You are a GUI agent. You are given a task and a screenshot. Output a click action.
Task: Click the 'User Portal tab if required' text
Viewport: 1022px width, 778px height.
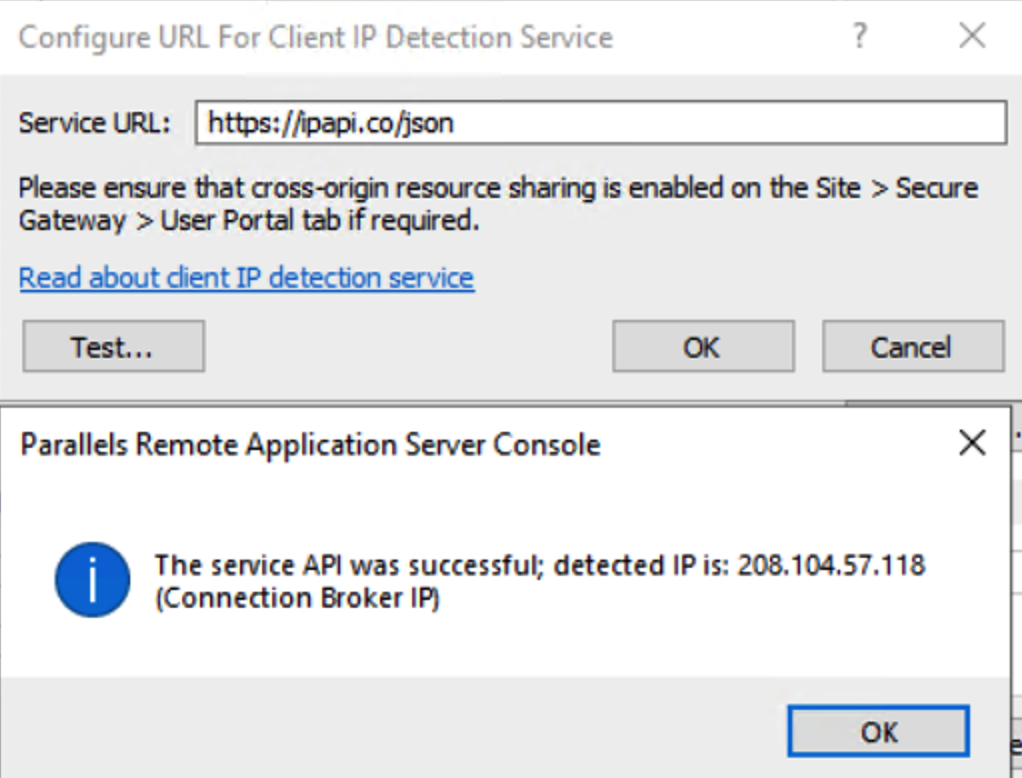(x=320, y=219)
